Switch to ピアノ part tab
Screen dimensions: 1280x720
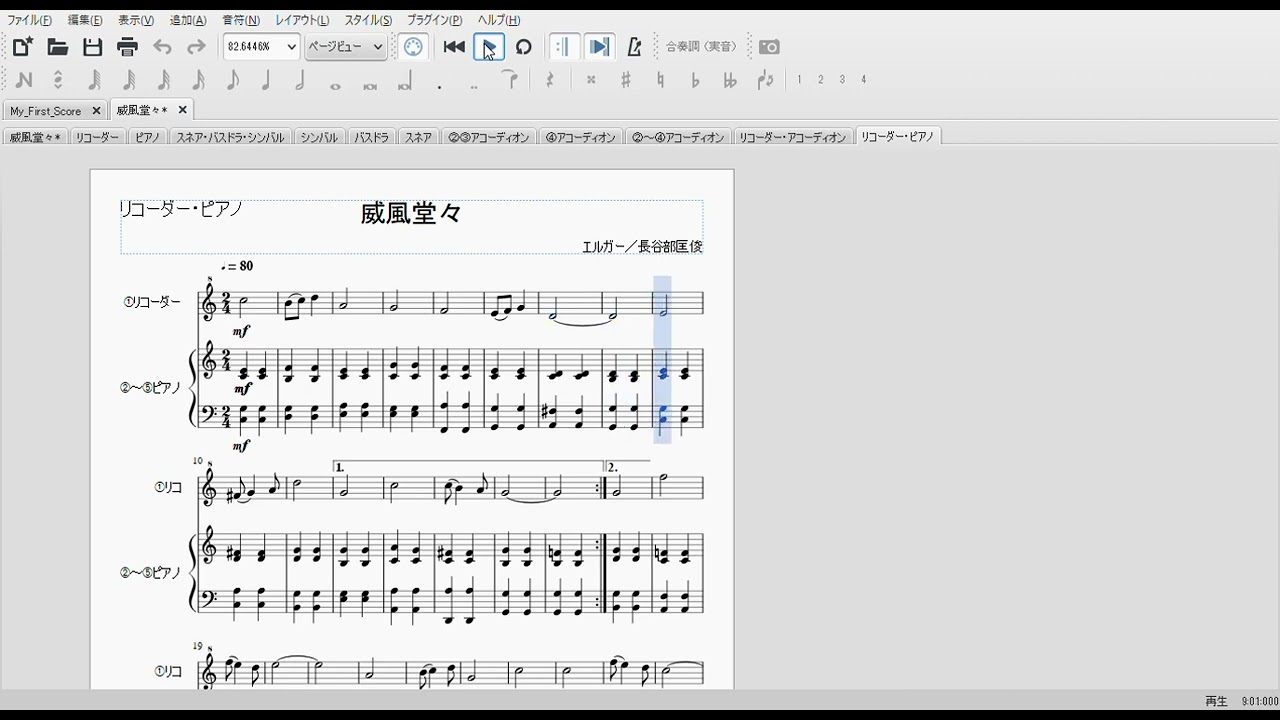click(148, 137)
